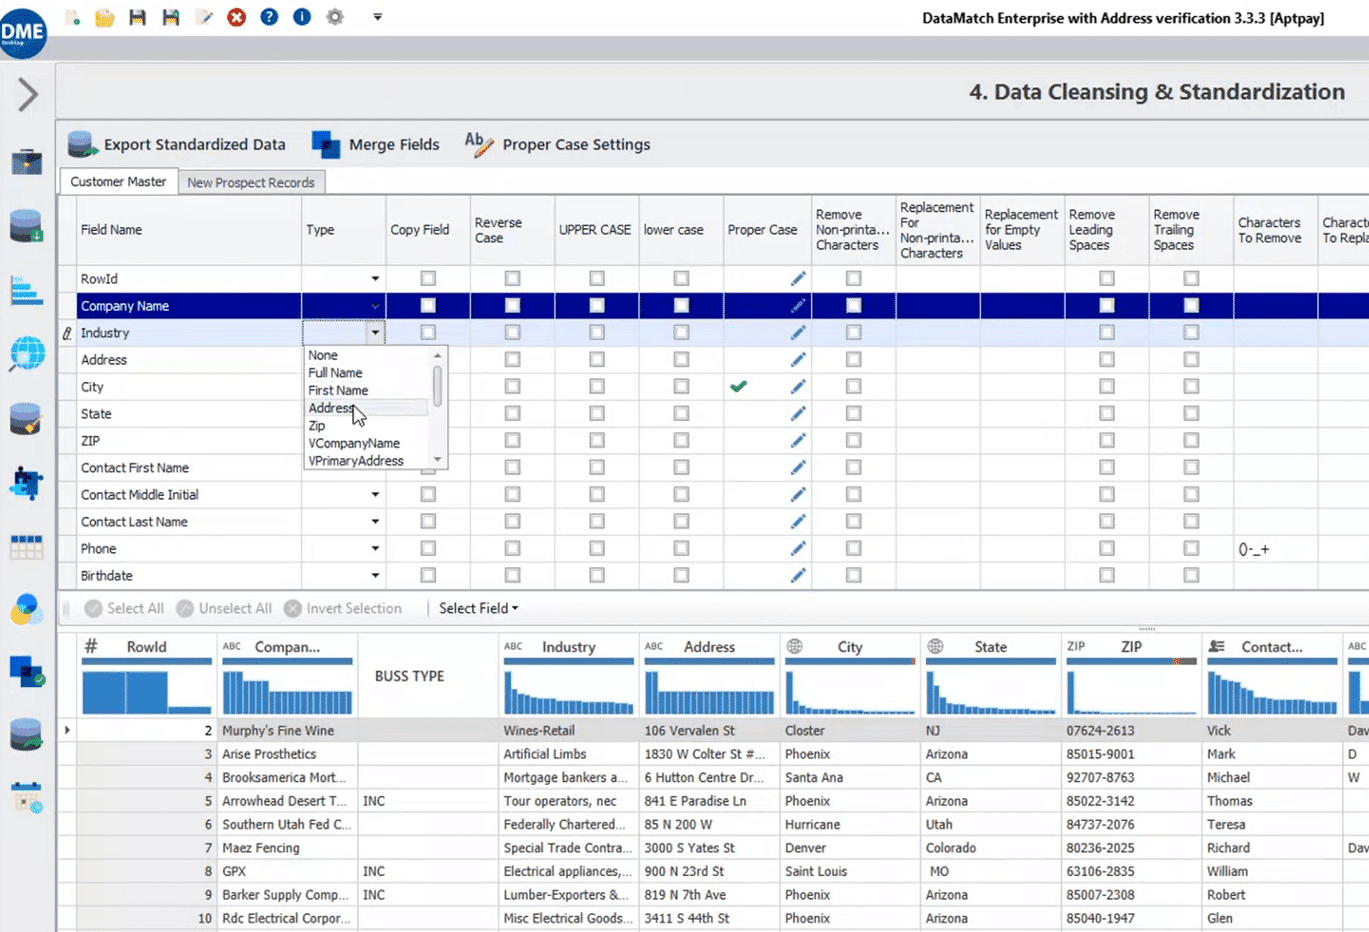Tick Copy Field checkbox for Birthdate
Viewport: 1369px width, 932px height.
pyautogui.click(x=428, y=575)
